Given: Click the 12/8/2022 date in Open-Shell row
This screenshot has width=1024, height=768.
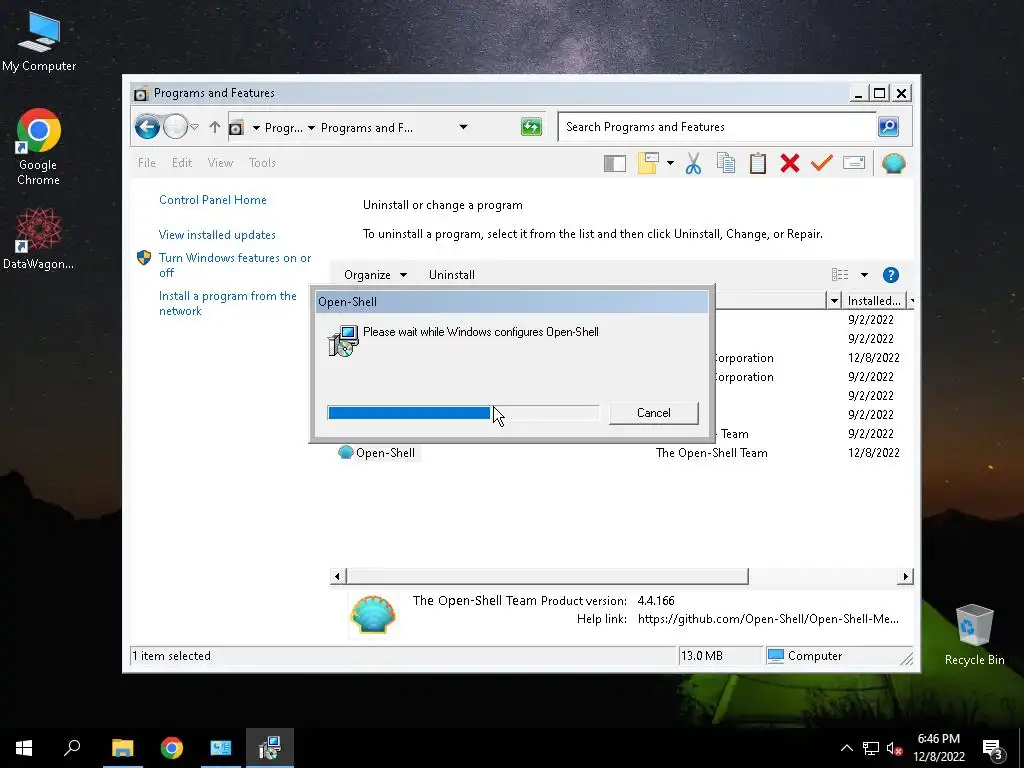Looking at the screenshot, I should 873,453.
